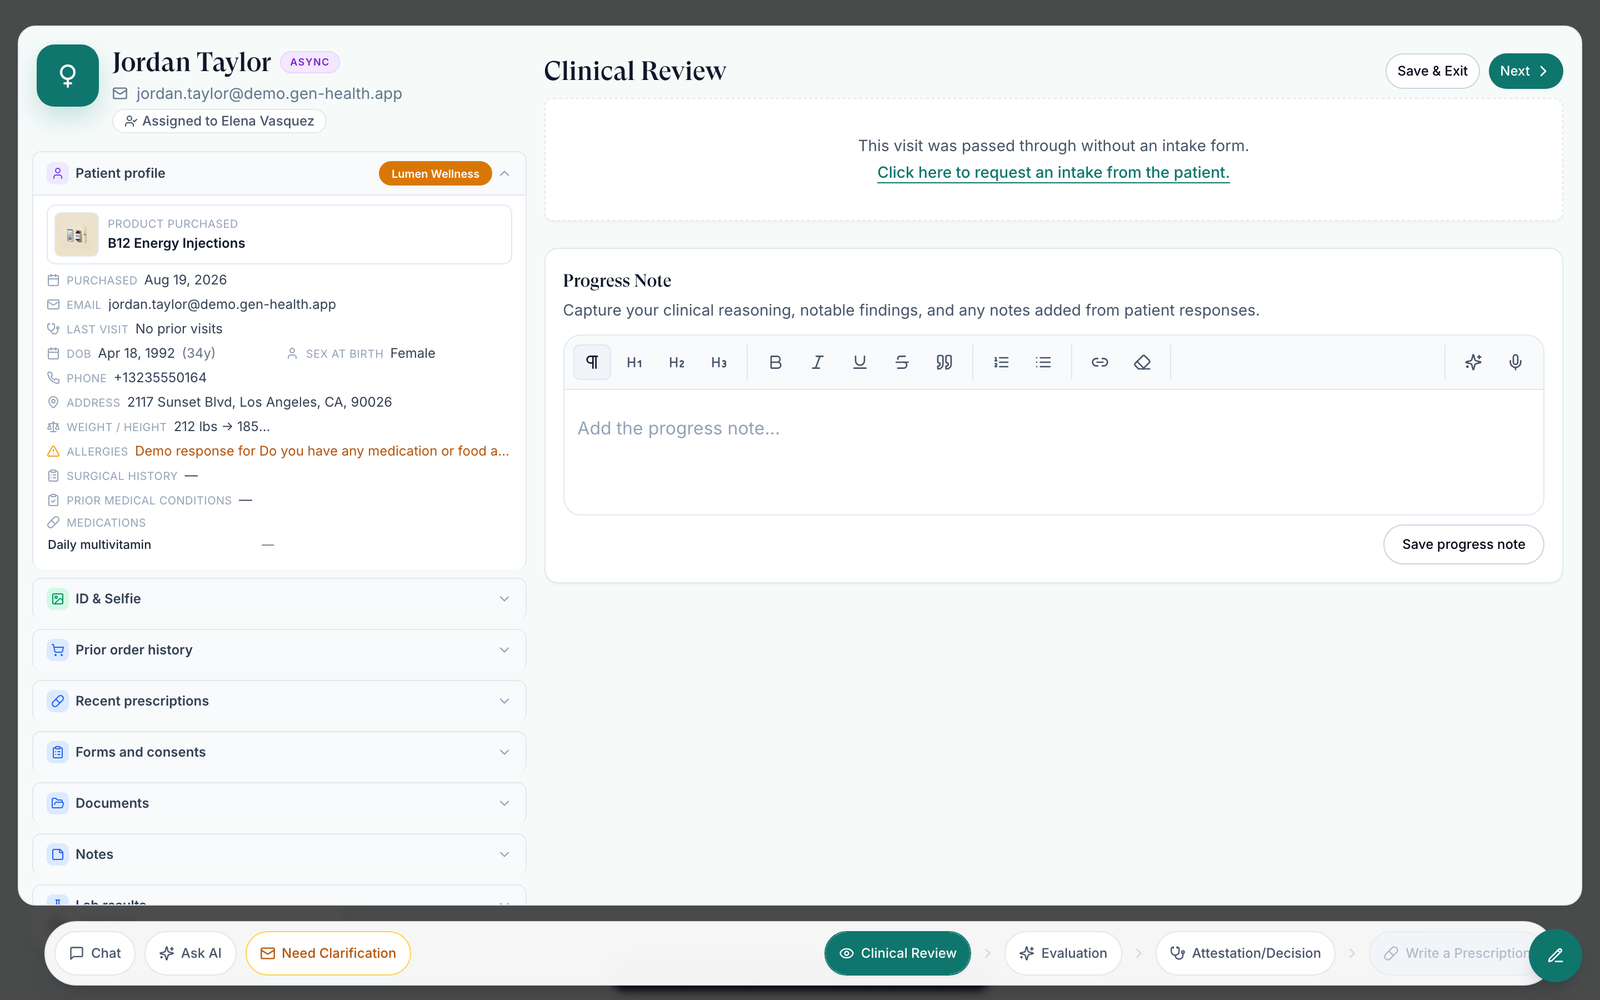The height and width of the screenshot is (1000, 1600).
Task: Toggle strikethrough formatting
Action: [902, 362]
